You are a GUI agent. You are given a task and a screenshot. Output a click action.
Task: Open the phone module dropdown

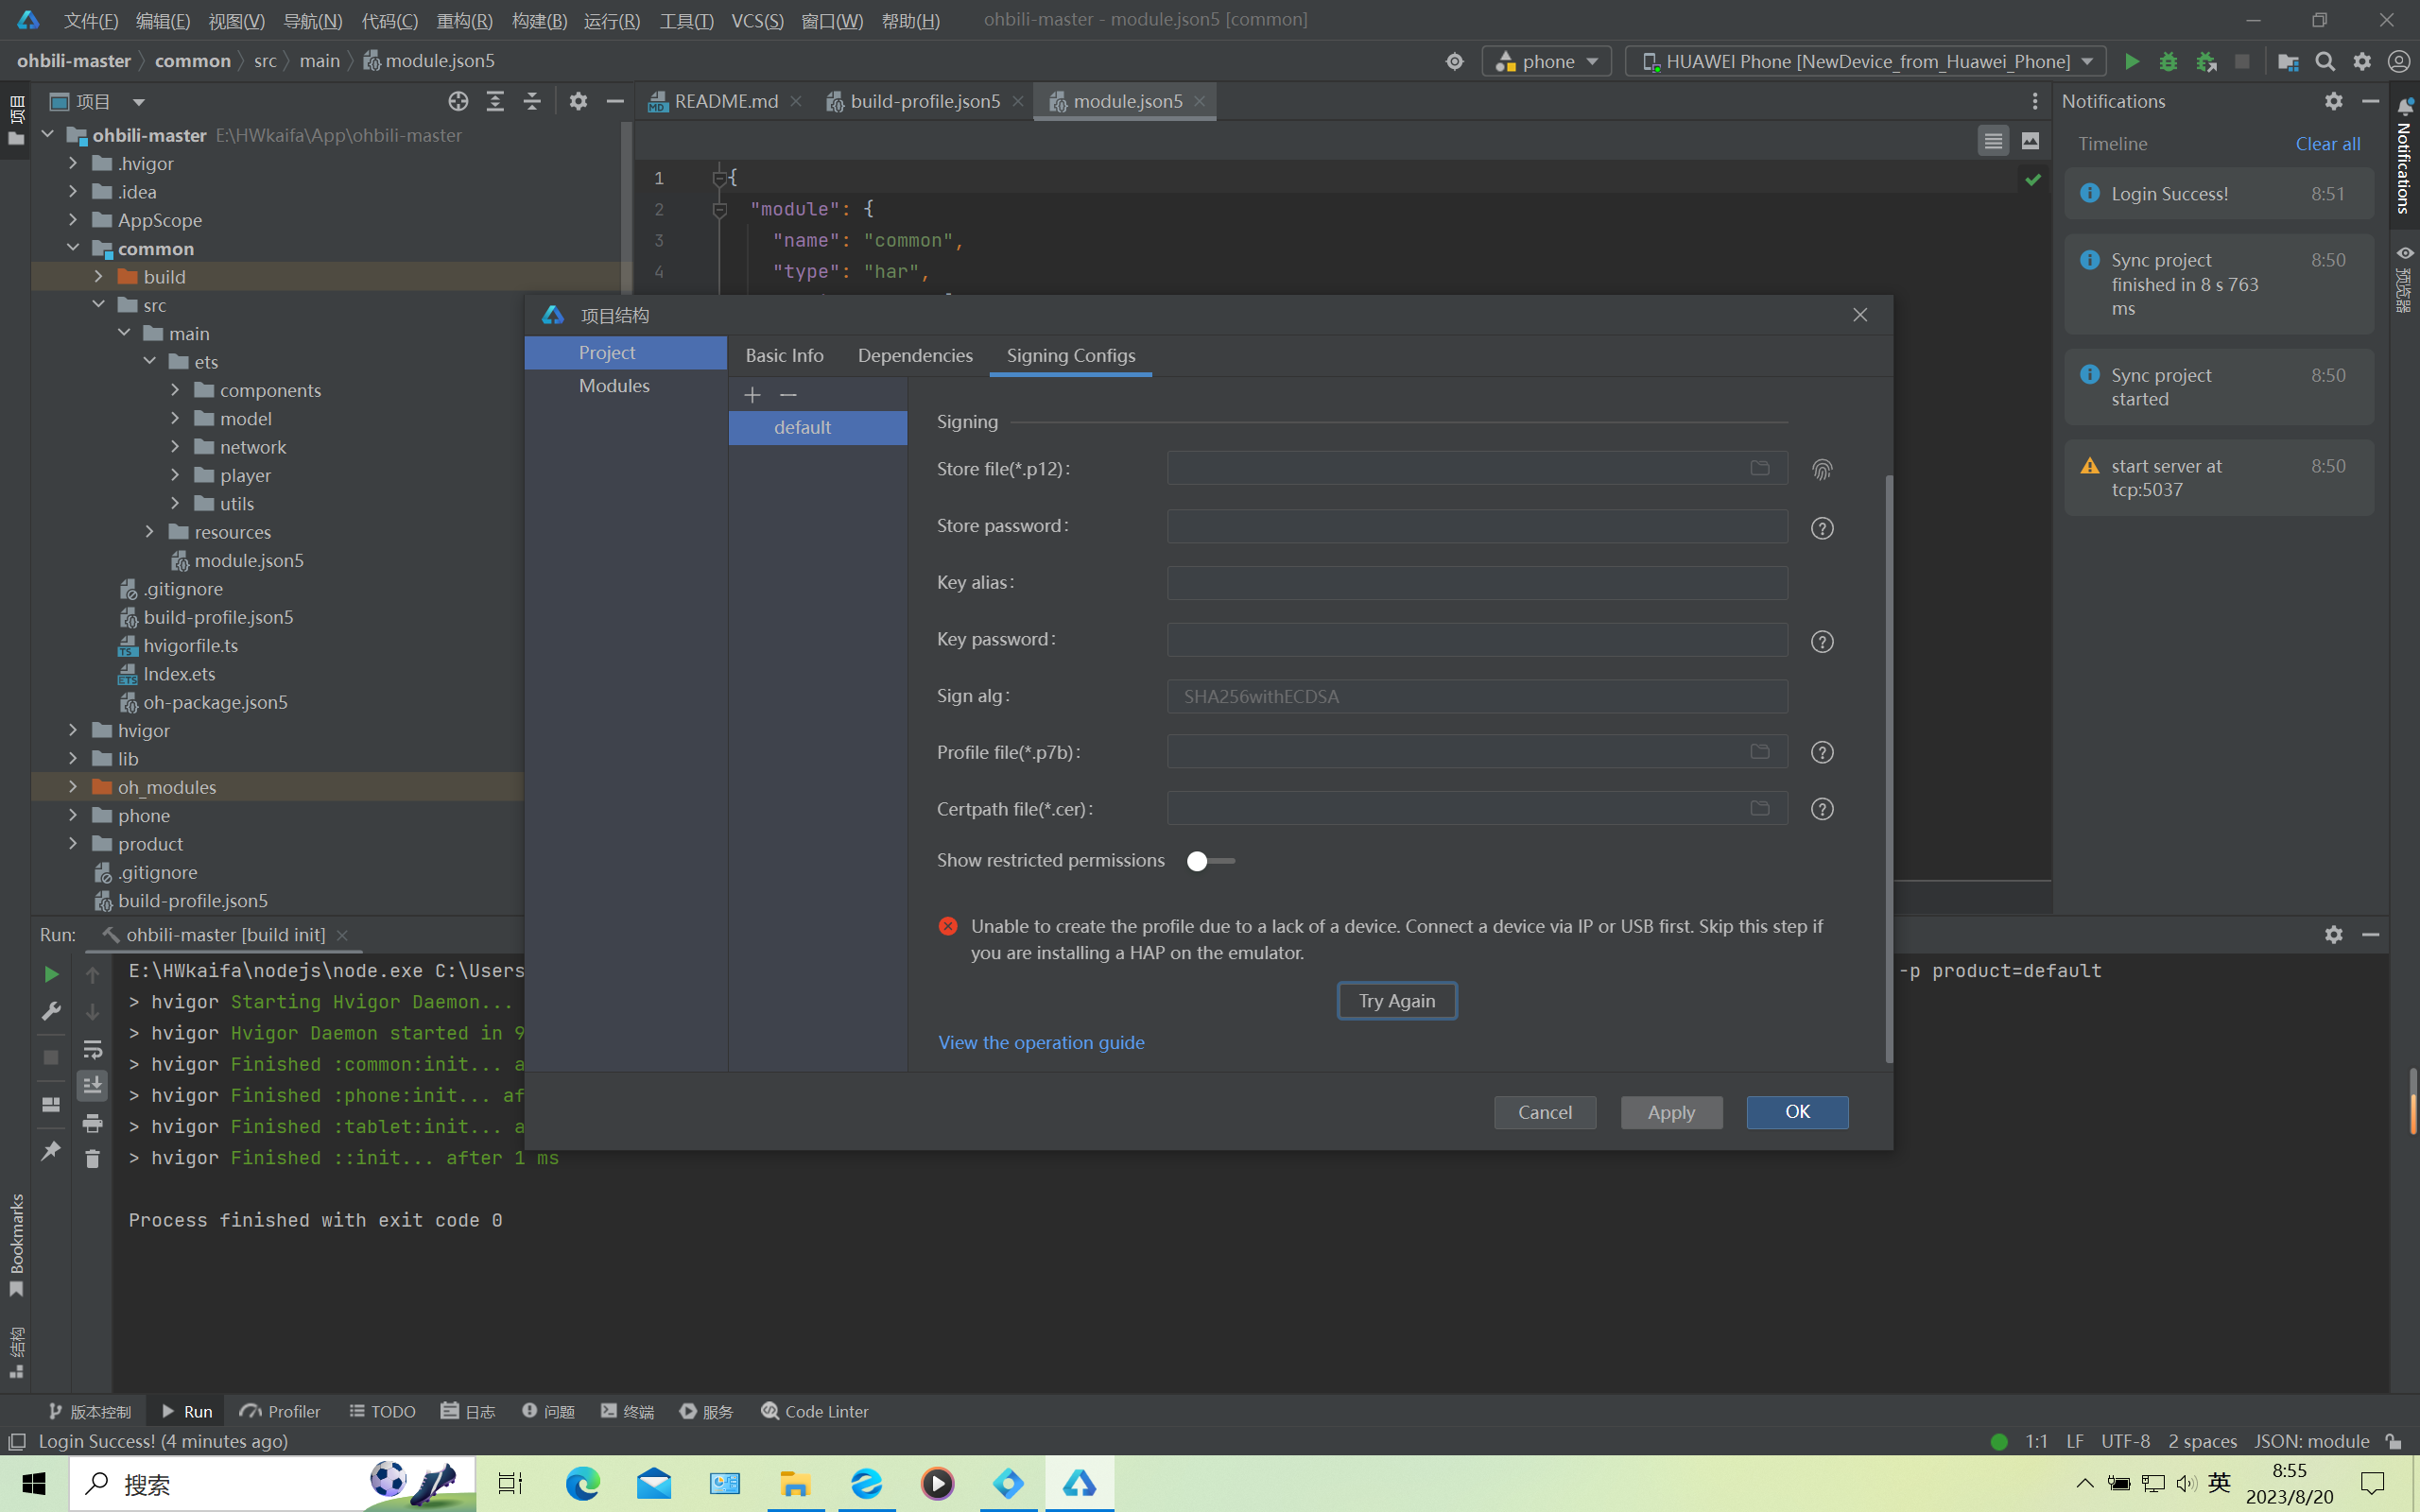click(x=1546, y=62)
